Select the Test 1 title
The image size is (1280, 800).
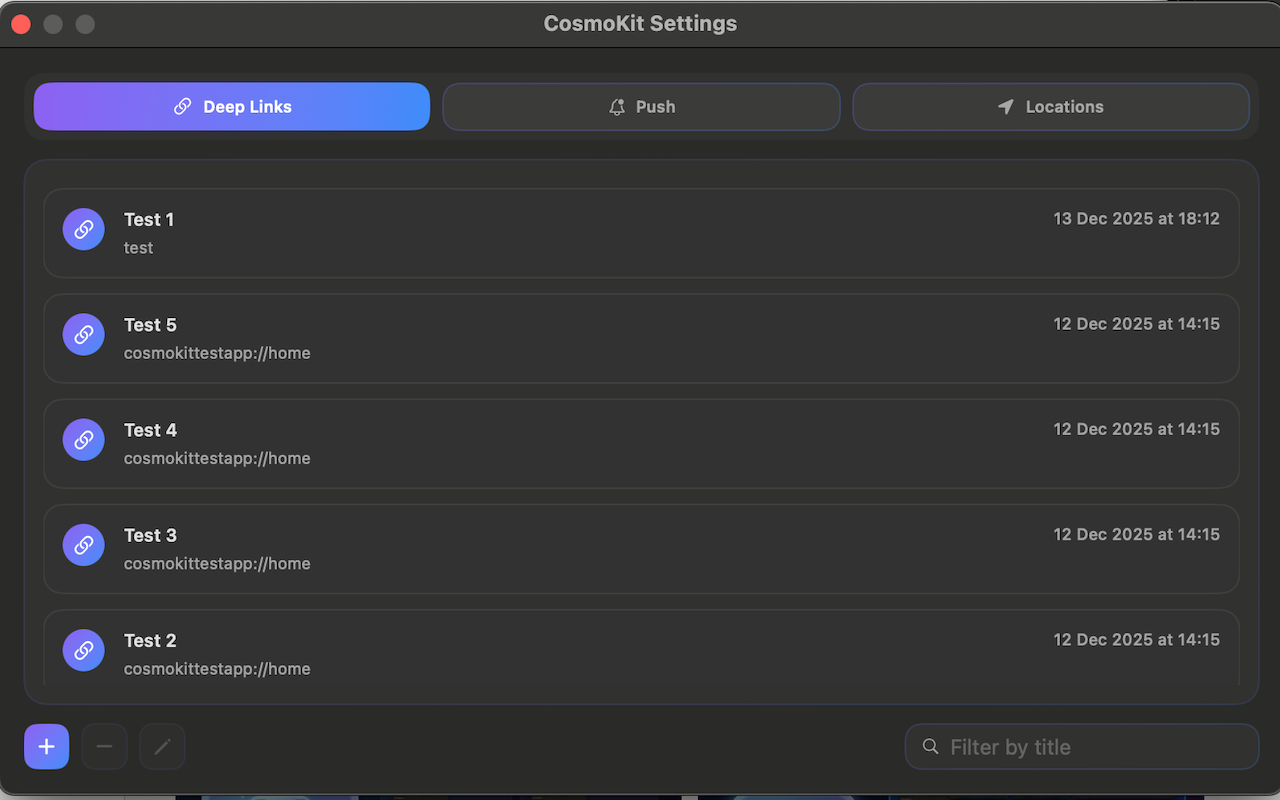149,219
